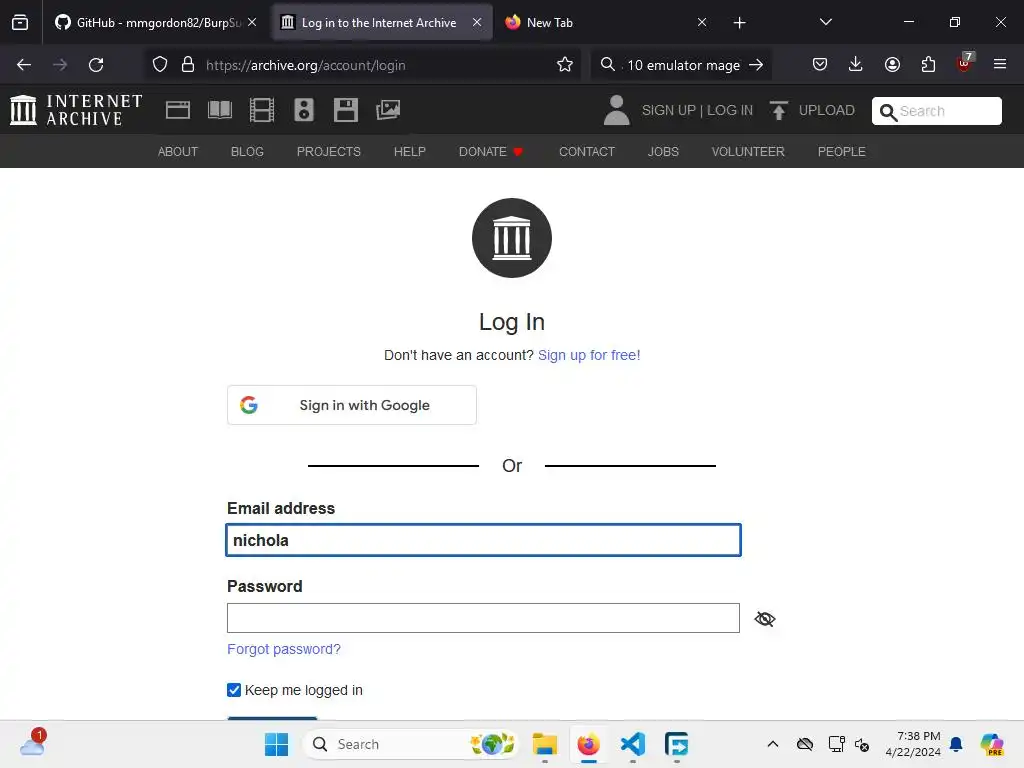Click the address bar URL archive.org/account/login

pos(306,65)
